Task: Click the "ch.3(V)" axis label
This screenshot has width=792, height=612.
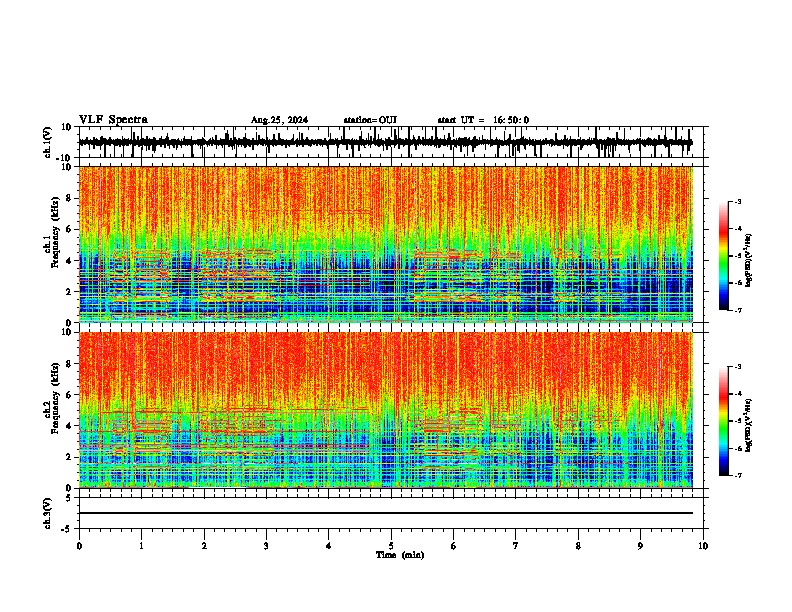Action: (x=47, y=513)
